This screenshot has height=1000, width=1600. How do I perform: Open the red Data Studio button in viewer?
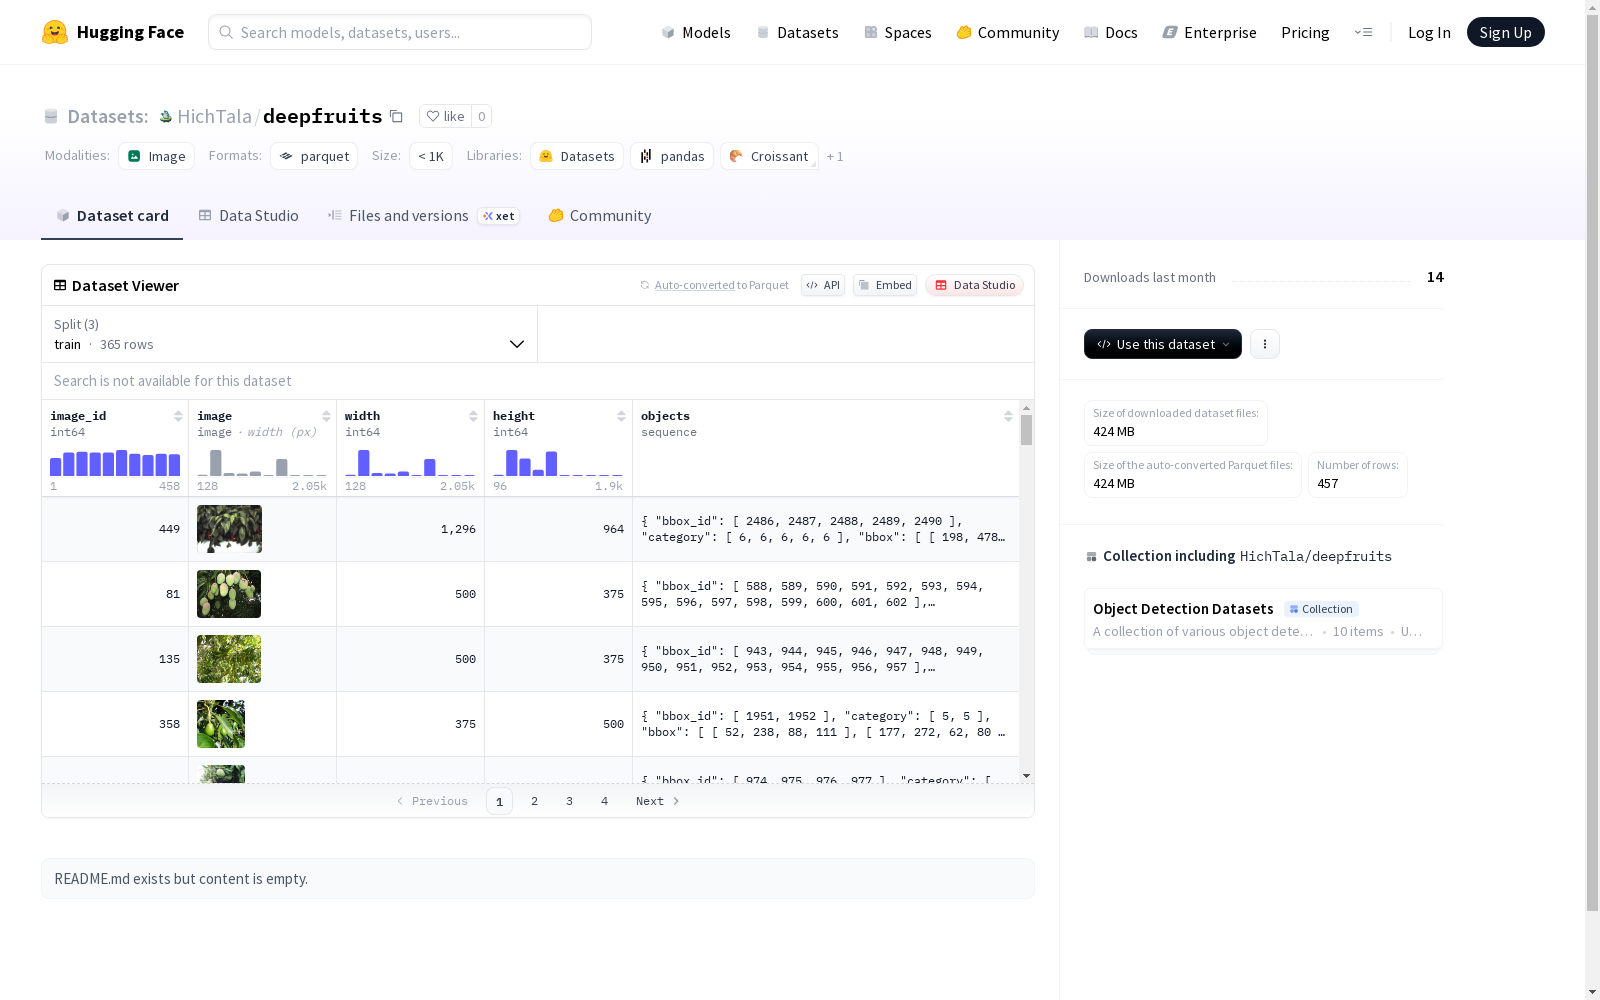(x=974, y=285)
